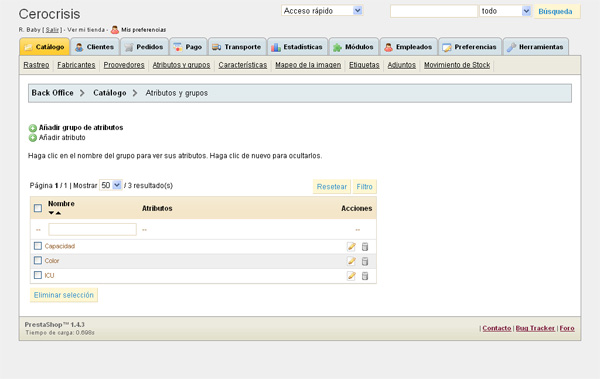600x379 pixels.
Task: Open the Acceso rápido dropdown
Action: (322, 11)
